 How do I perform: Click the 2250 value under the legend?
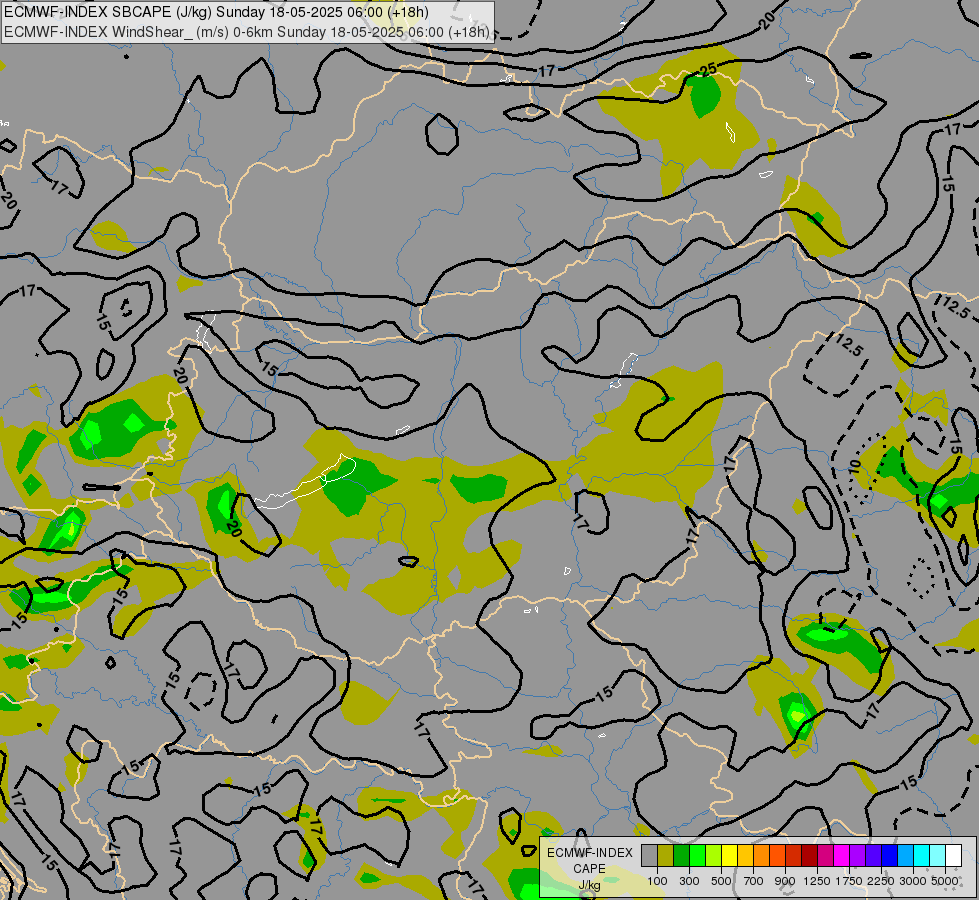pos(881,881)
